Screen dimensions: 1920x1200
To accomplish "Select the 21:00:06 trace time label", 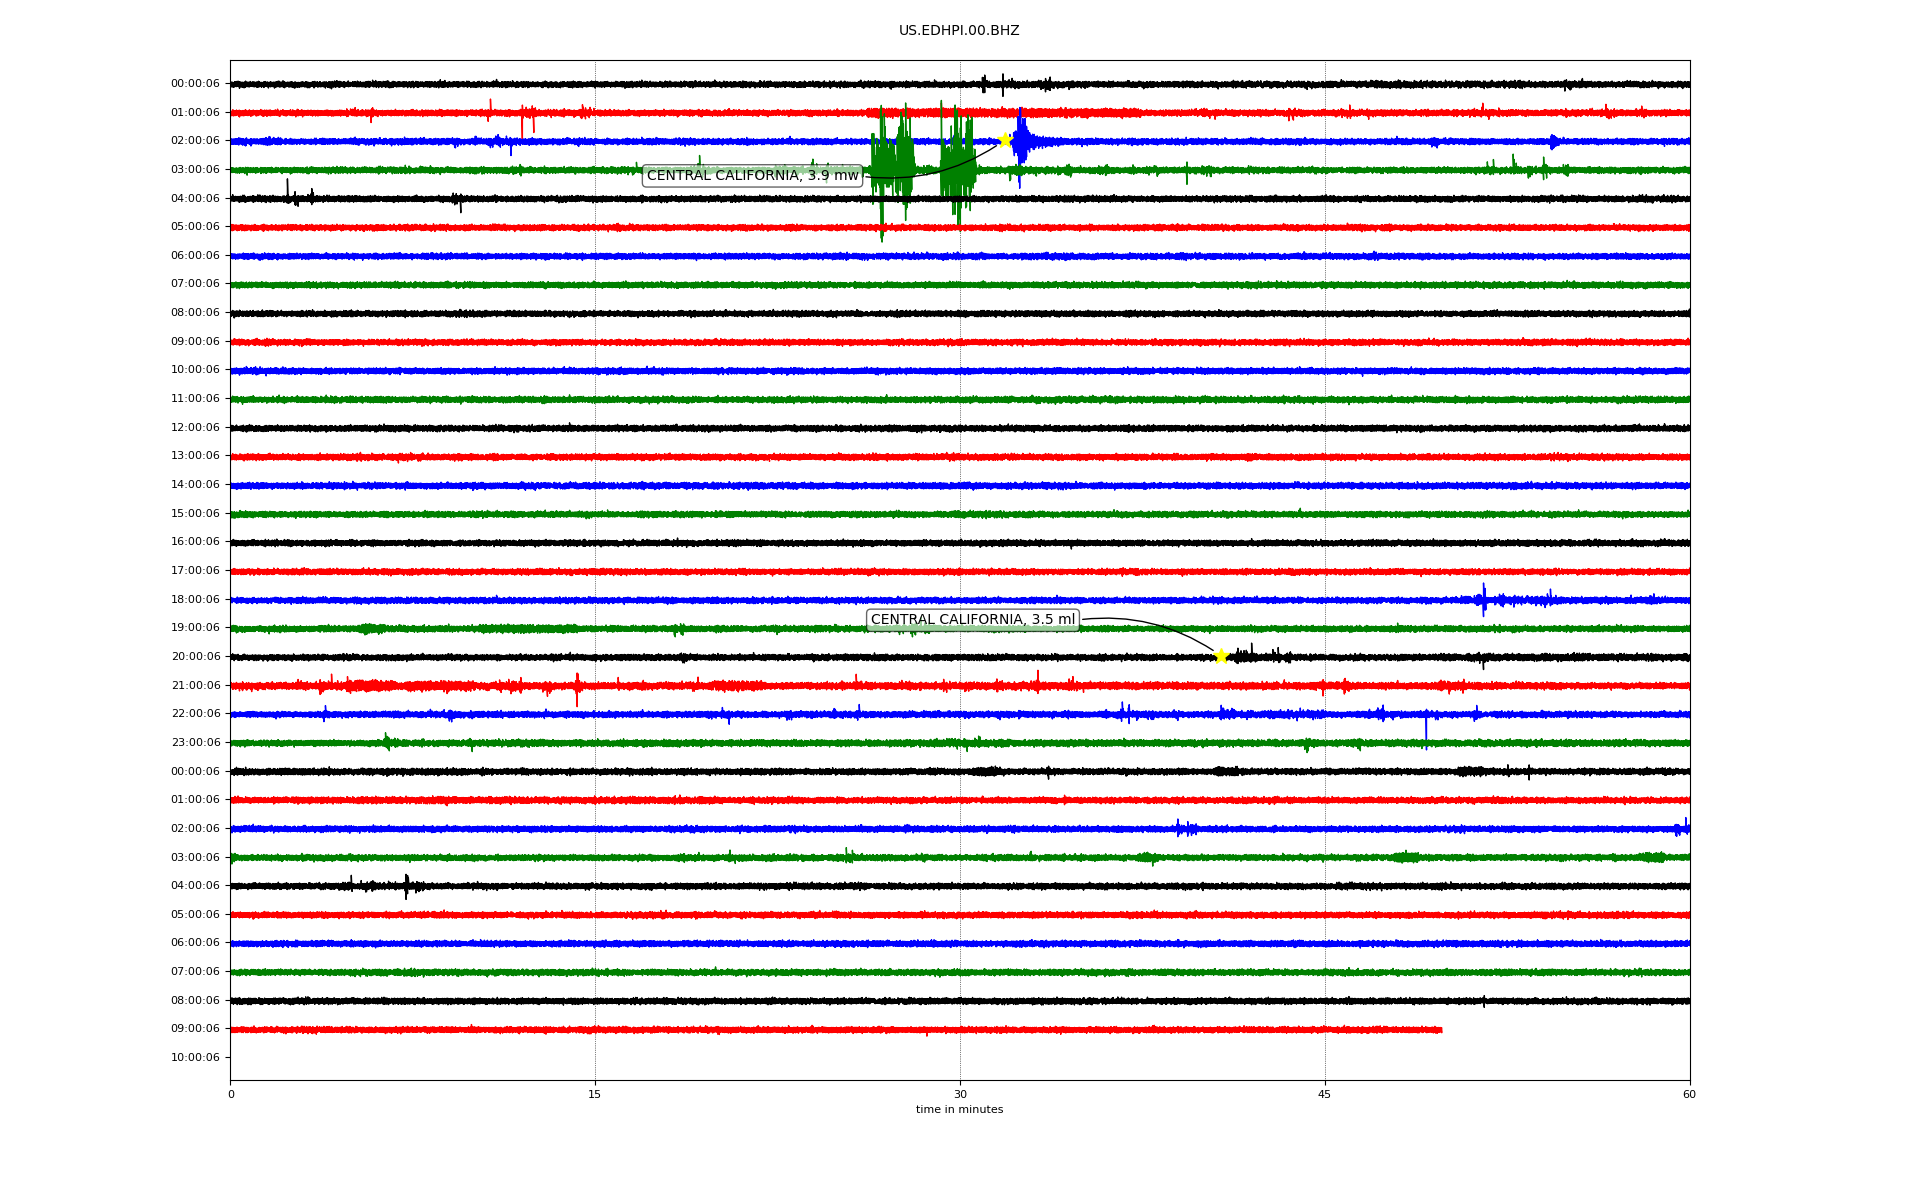I will [x=195, y=686].
